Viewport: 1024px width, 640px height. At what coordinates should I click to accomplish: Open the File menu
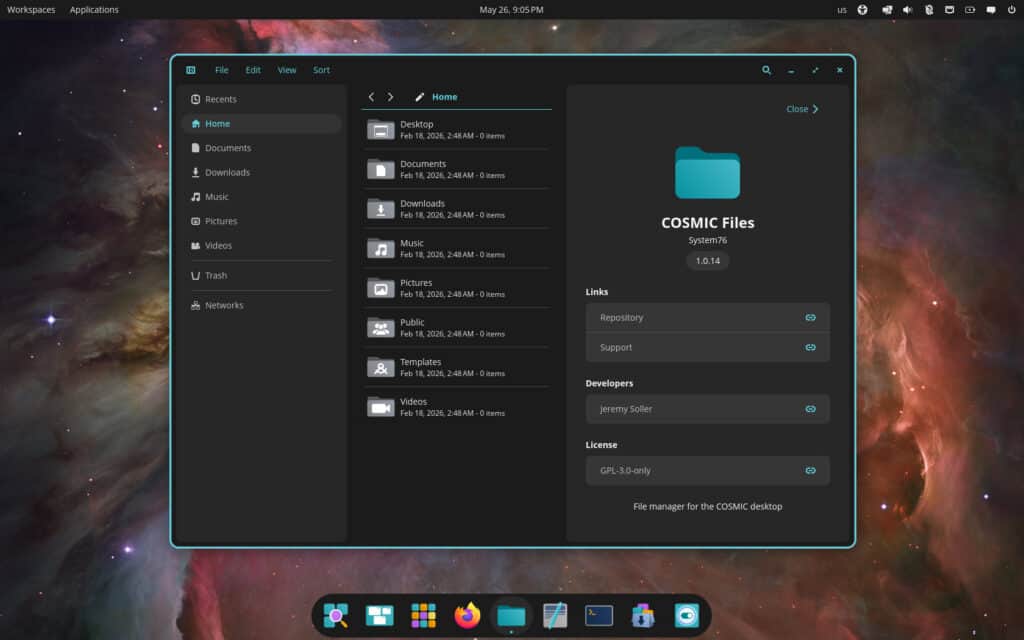[x=221, y=70]
